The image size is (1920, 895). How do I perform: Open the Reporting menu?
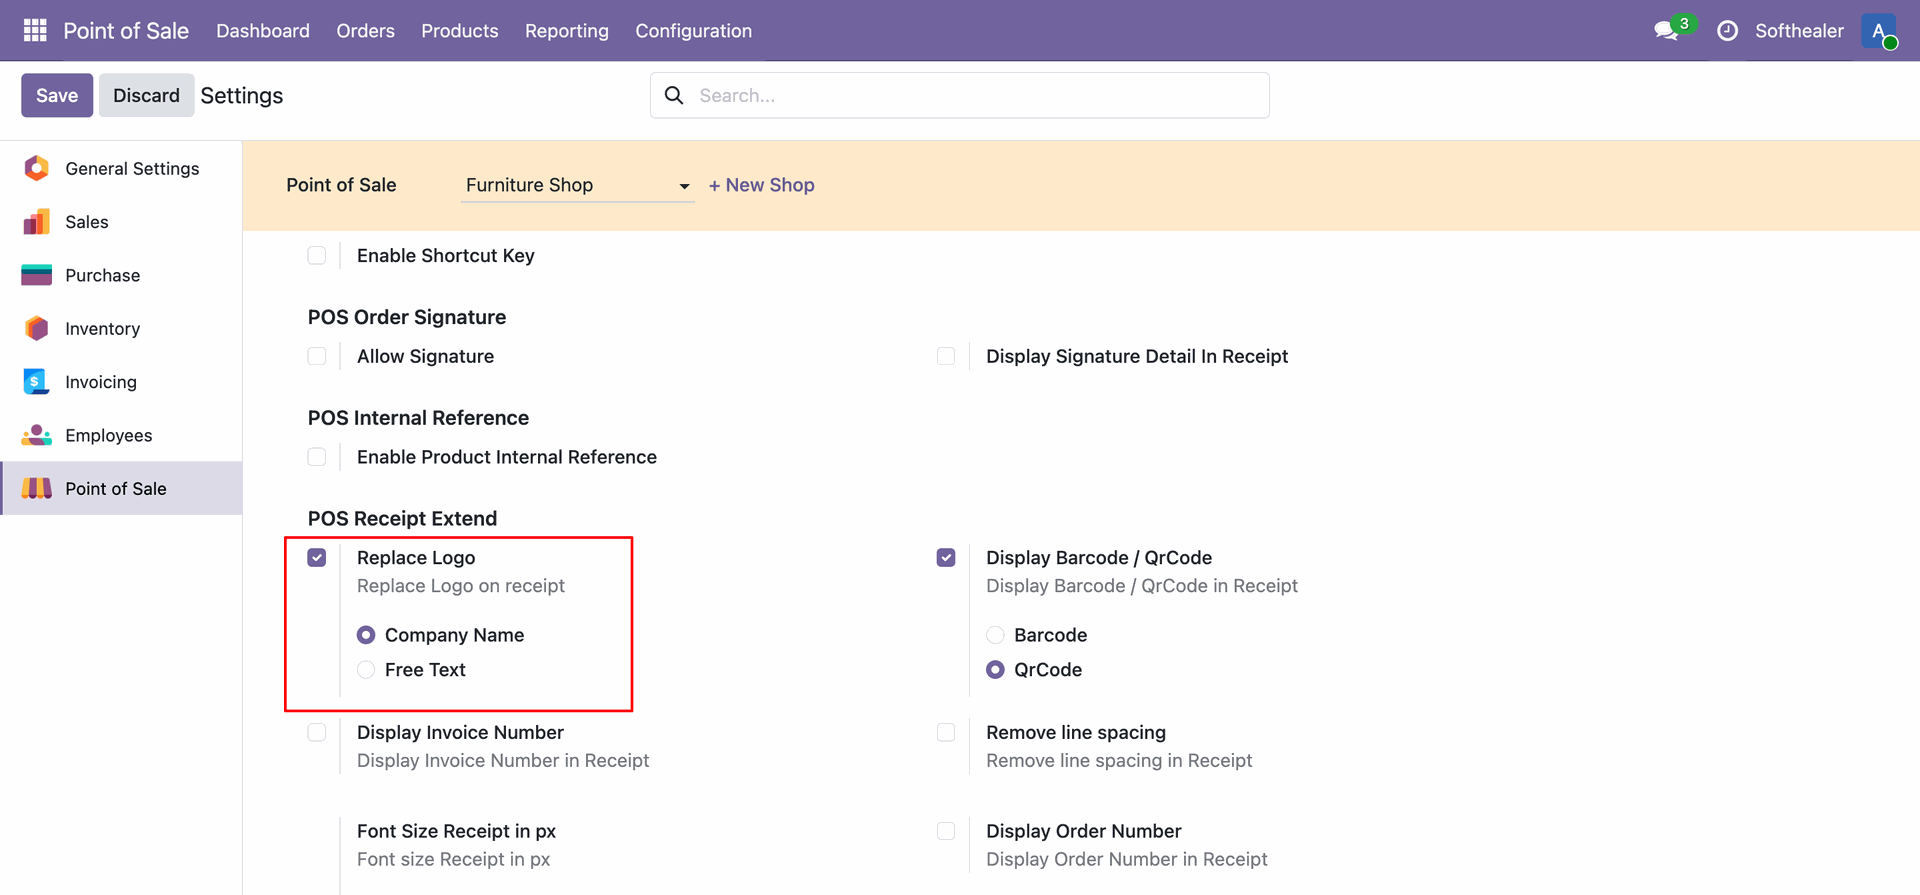[x=567, y=31]
